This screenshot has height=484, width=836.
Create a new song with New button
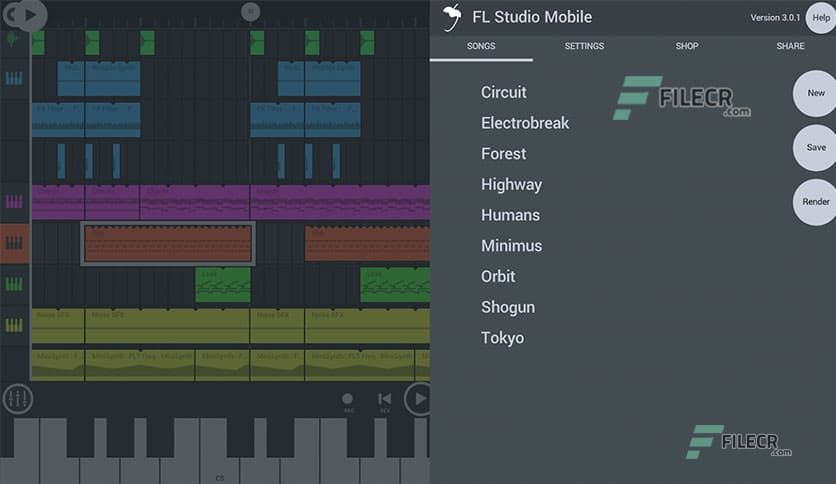[x=816, y=93]
